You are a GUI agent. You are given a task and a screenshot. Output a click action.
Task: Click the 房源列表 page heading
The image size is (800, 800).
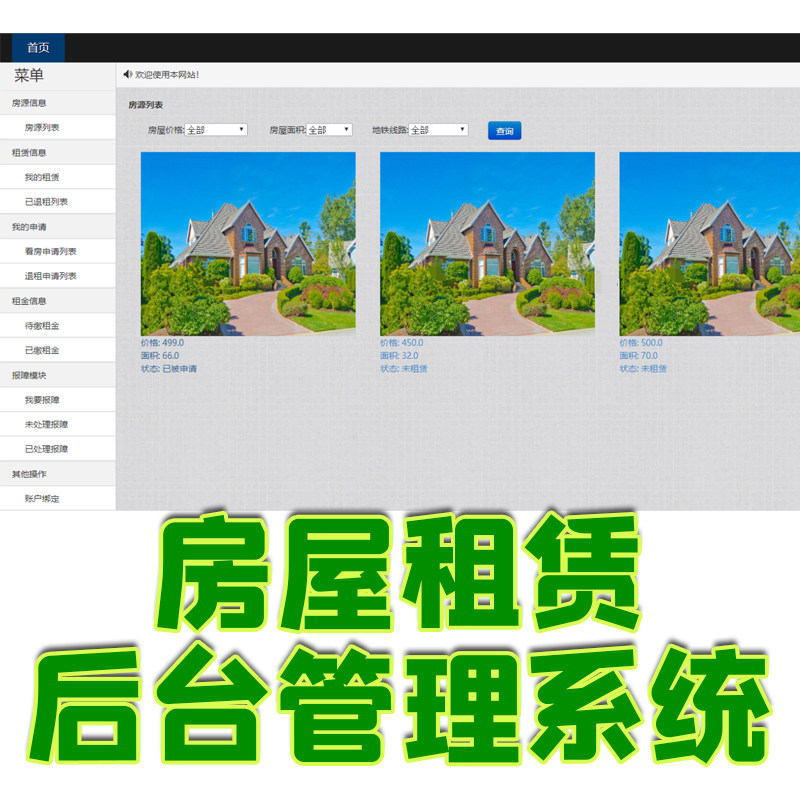point(145,105)
